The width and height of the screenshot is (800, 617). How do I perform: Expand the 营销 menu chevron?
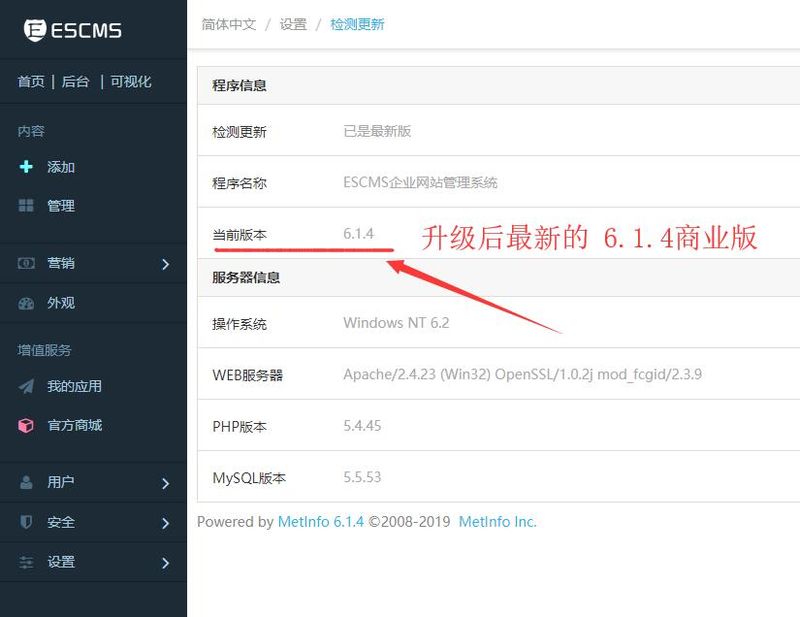(165, 264)
